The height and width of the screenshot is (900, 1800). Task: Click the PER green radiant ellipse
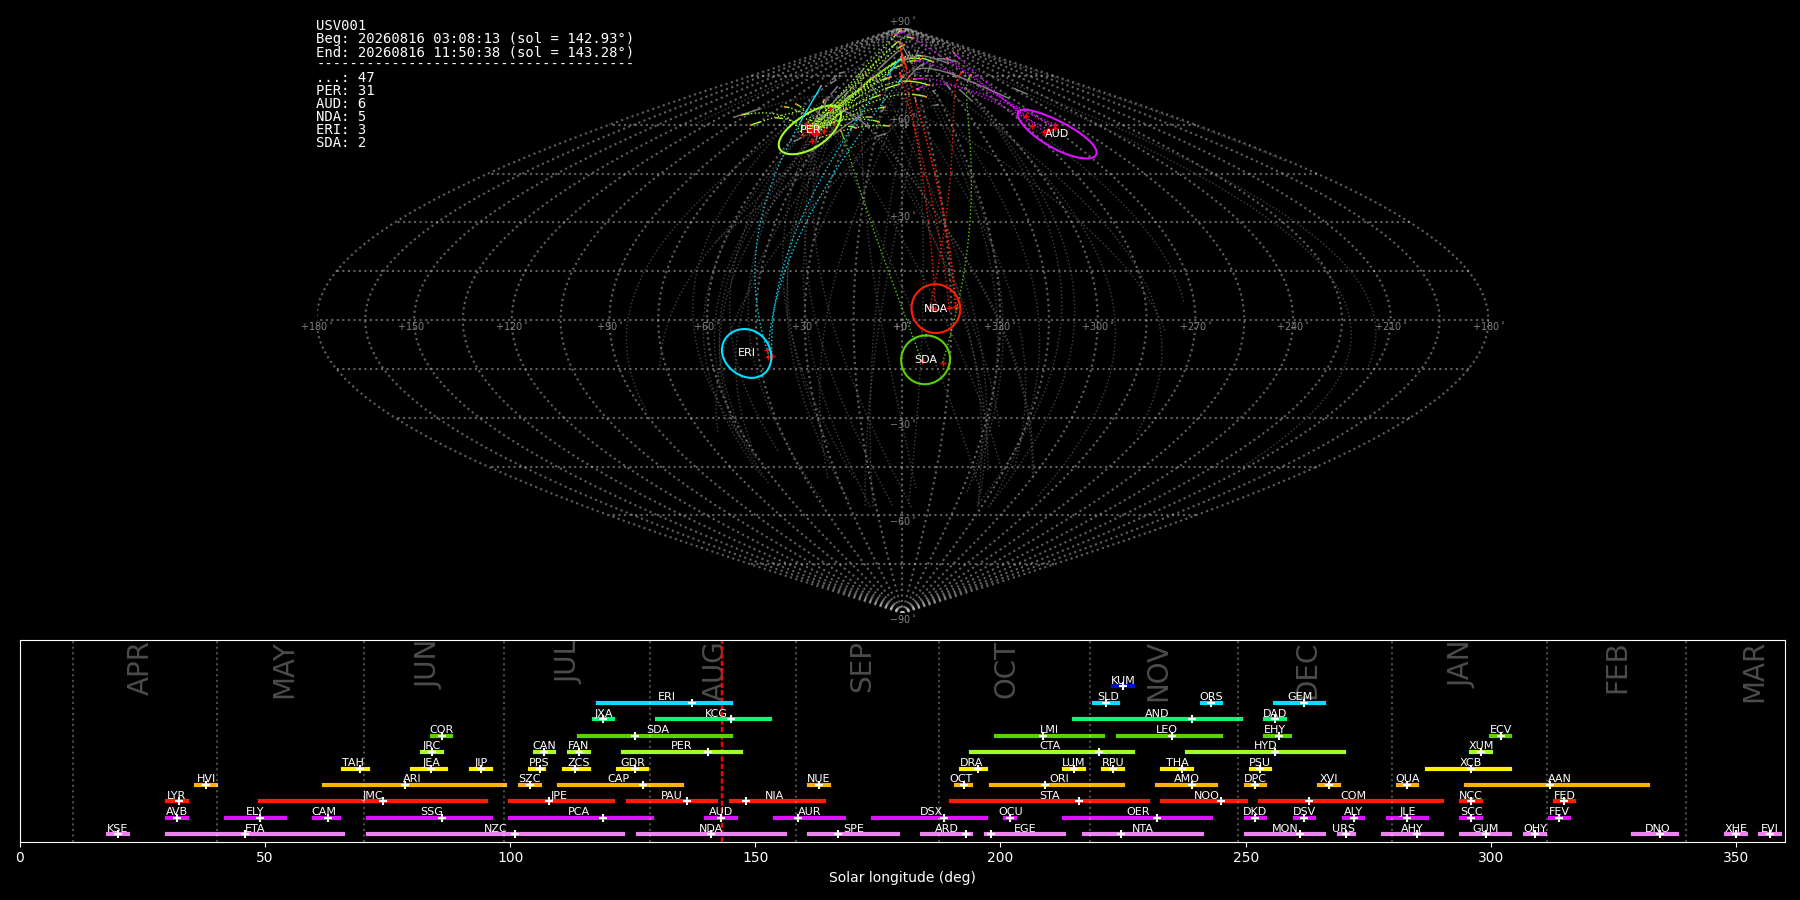[810, 130]
